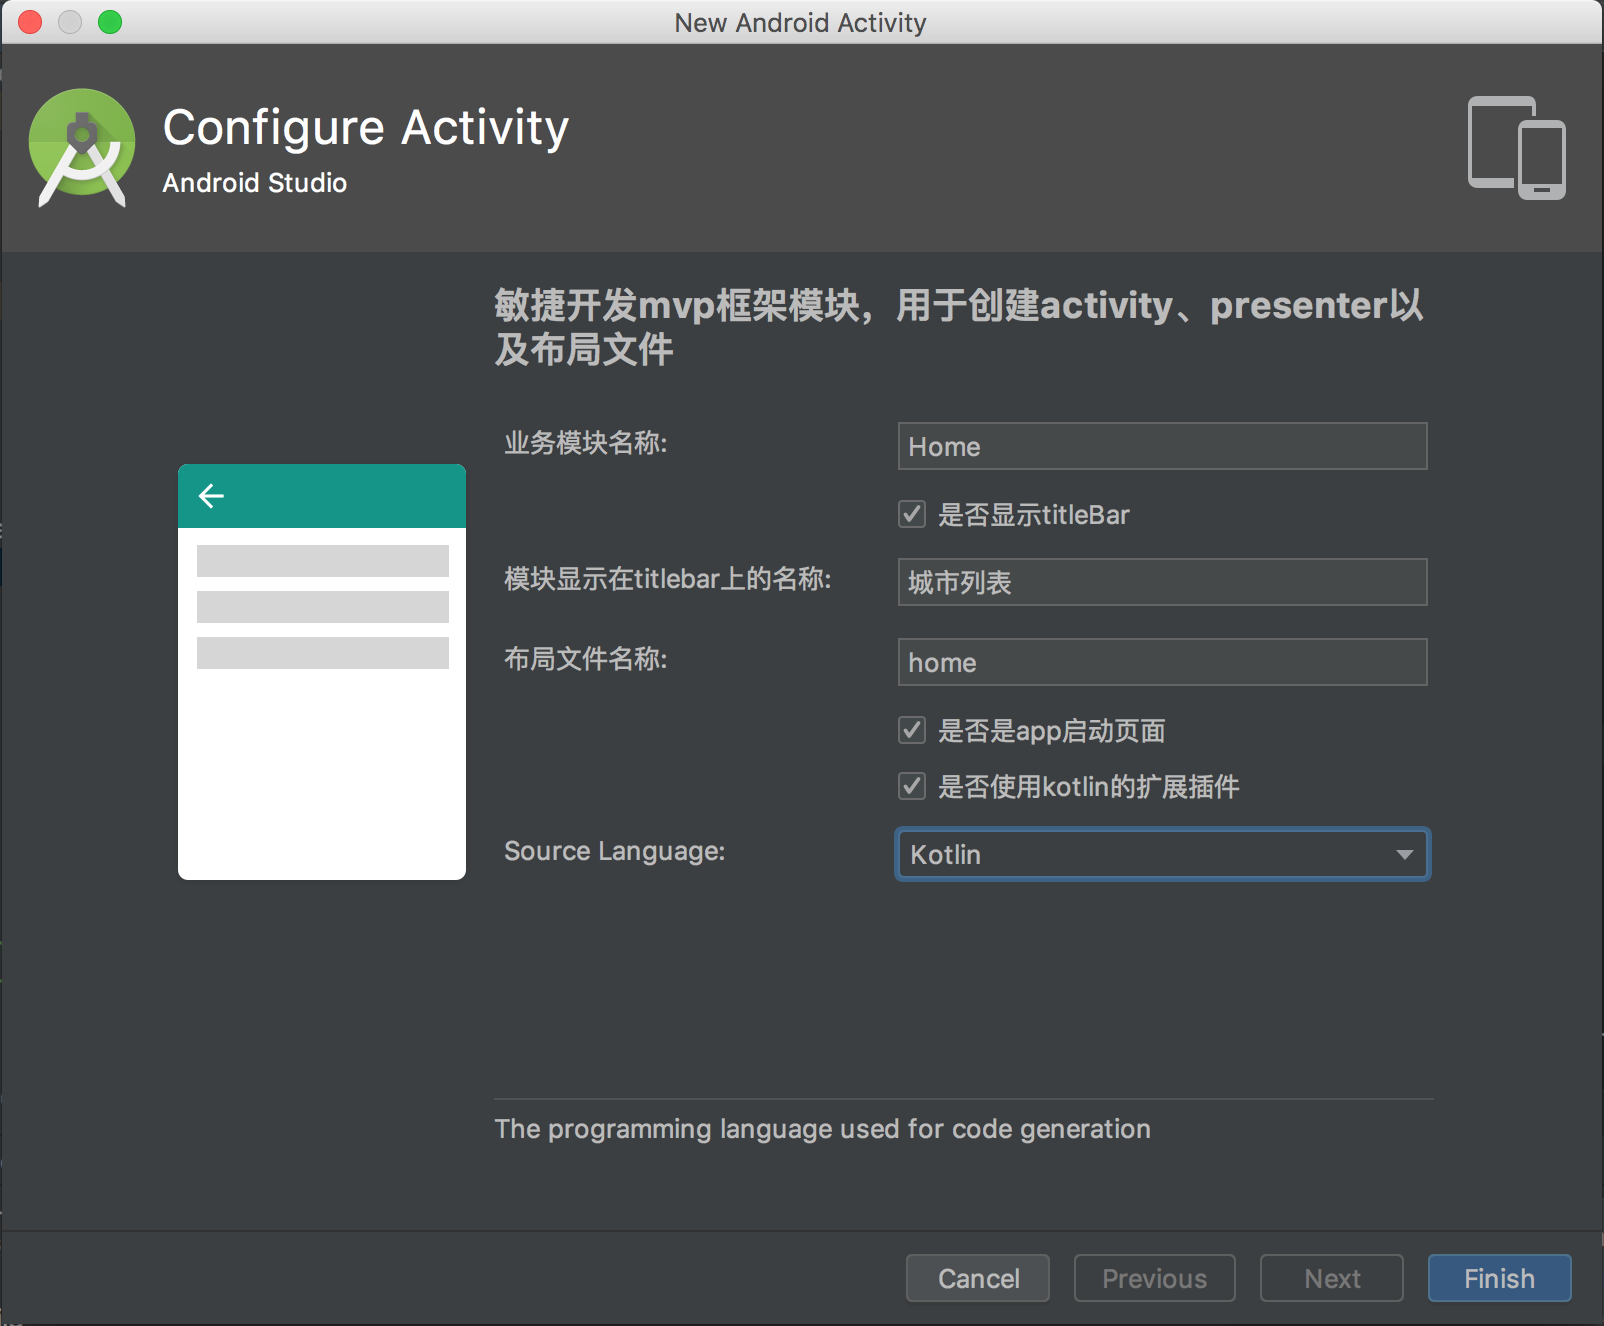The image size is (1604, 1326).
Task: Click the programming language hint text
Action: 823,1129
